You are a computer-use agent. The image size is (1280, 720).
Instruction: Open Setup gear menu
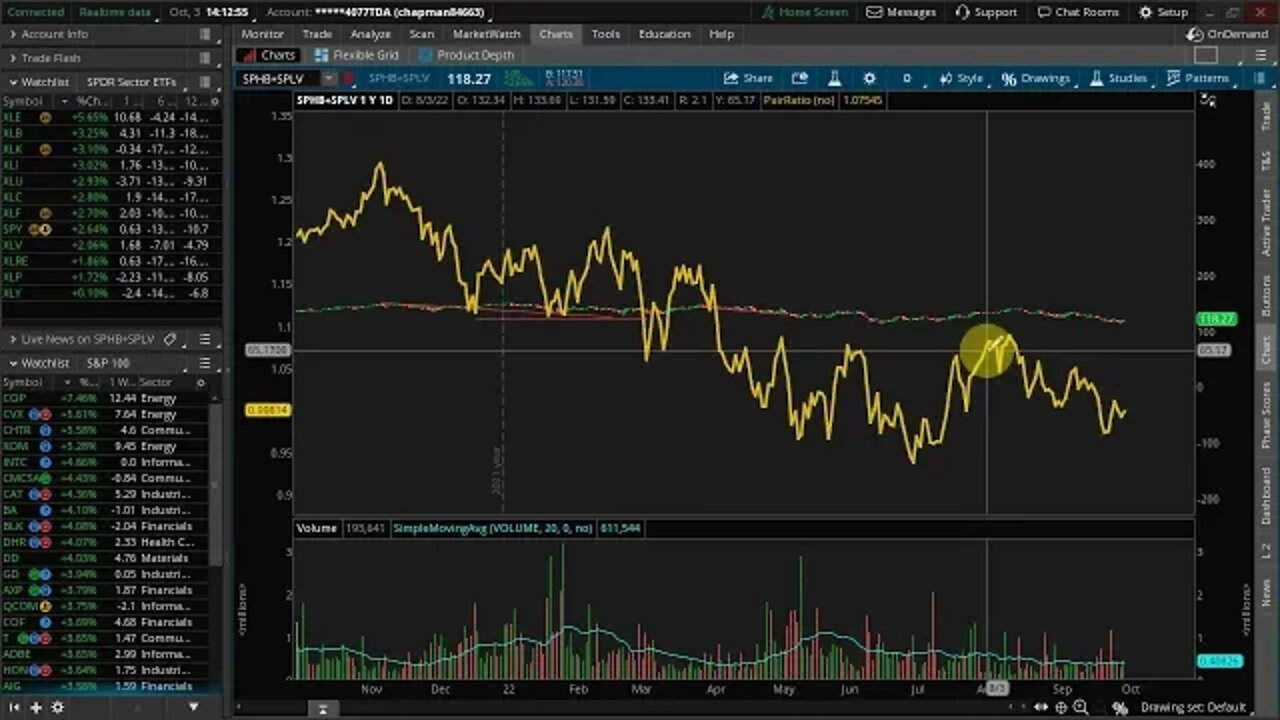(x=1163, y=12)
